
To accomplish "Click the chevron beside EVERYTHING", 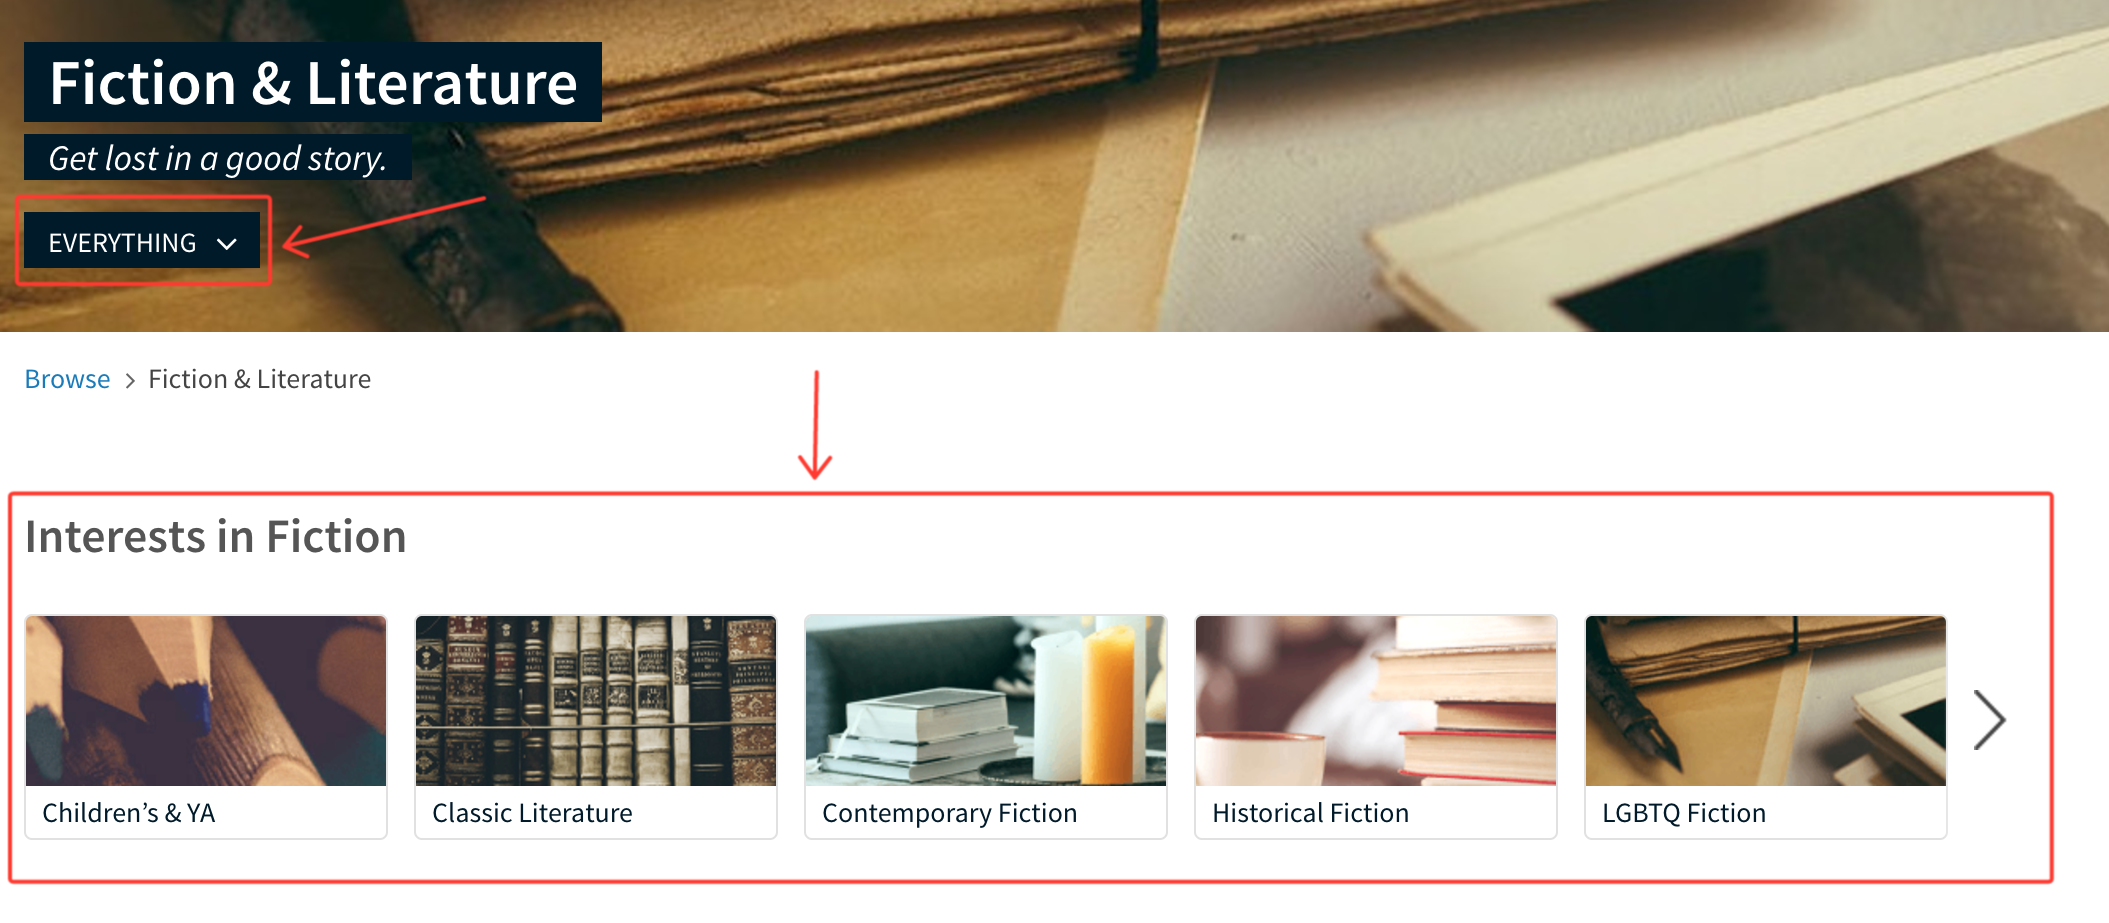I will (227, 243).
